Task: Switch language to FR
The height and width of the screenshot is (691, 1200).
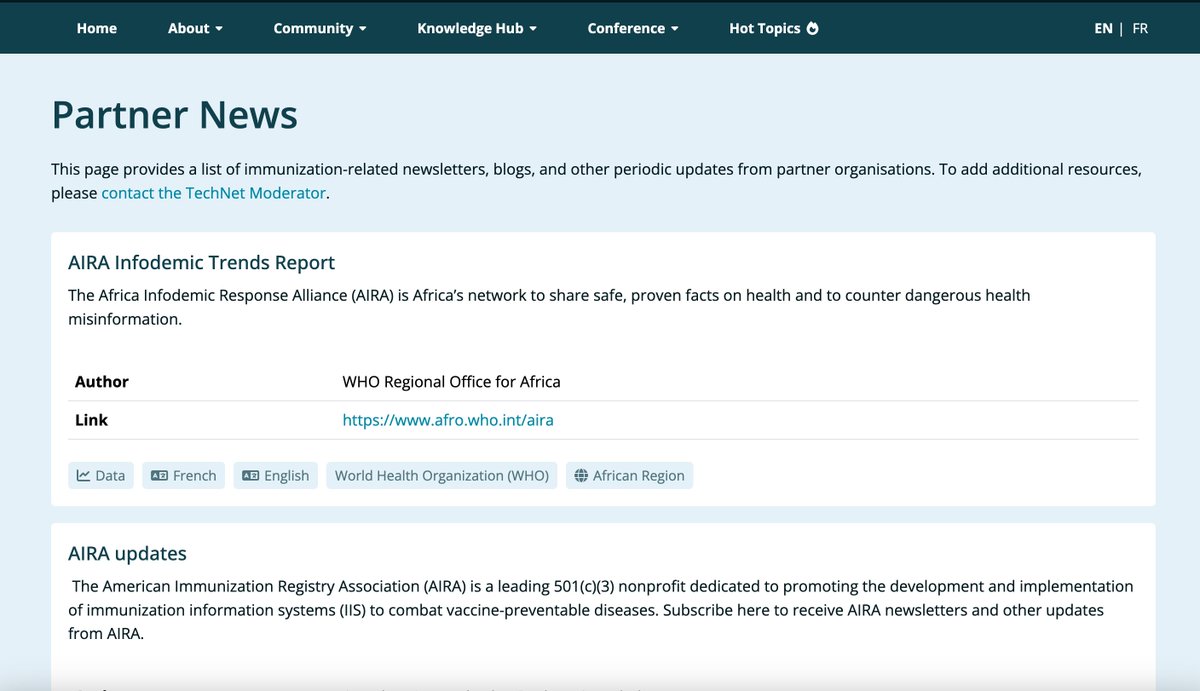Action: 1140,28
